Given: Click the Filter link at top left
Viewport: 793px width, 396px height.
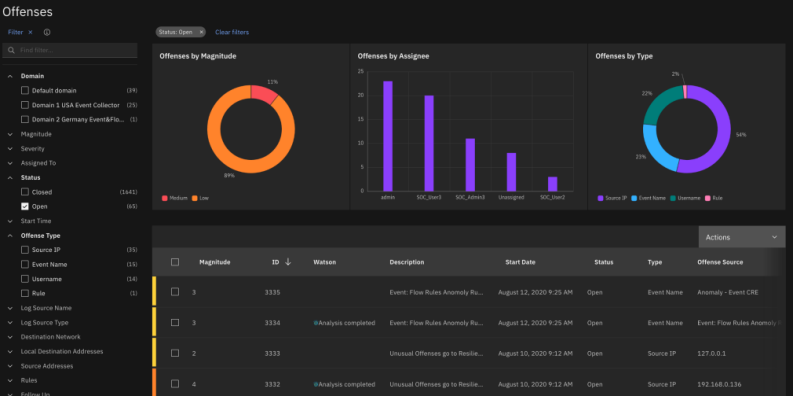Looking at the screenshot, I should tap(15, 32).
